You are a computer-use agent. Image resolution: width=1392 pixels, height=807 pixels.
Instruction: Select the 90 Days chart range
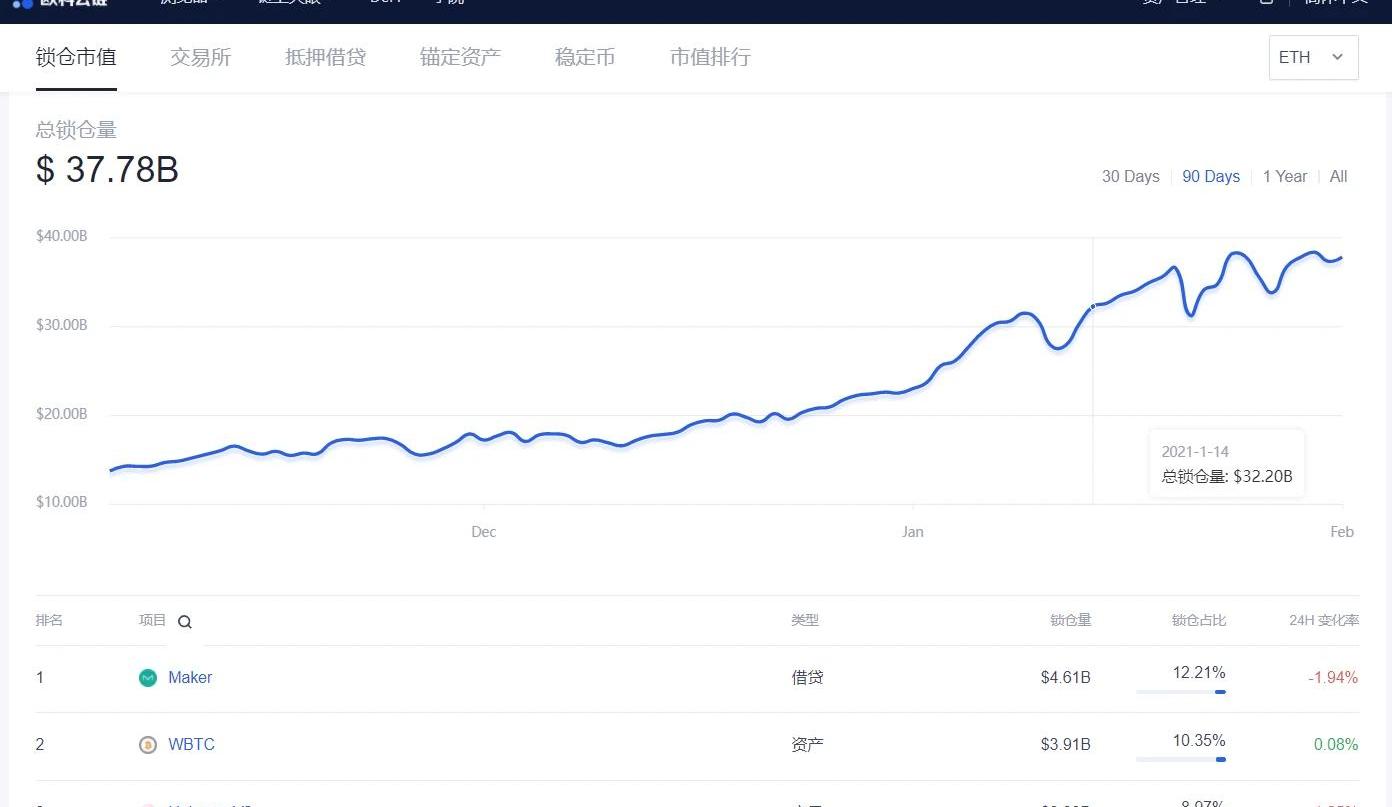[1211, 177]
